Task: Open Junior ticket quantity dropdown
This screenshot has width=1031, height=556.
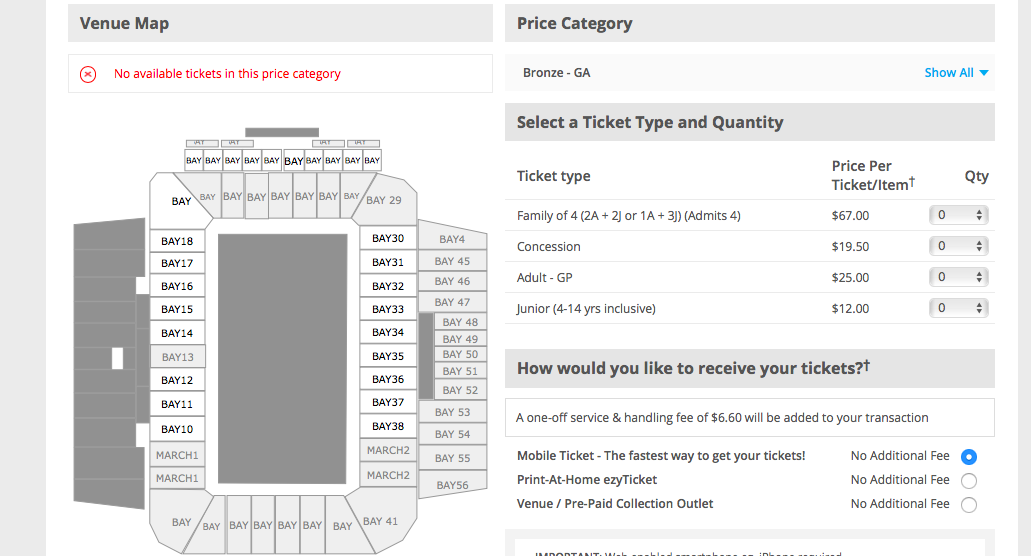Action: [x=959, y=308]
